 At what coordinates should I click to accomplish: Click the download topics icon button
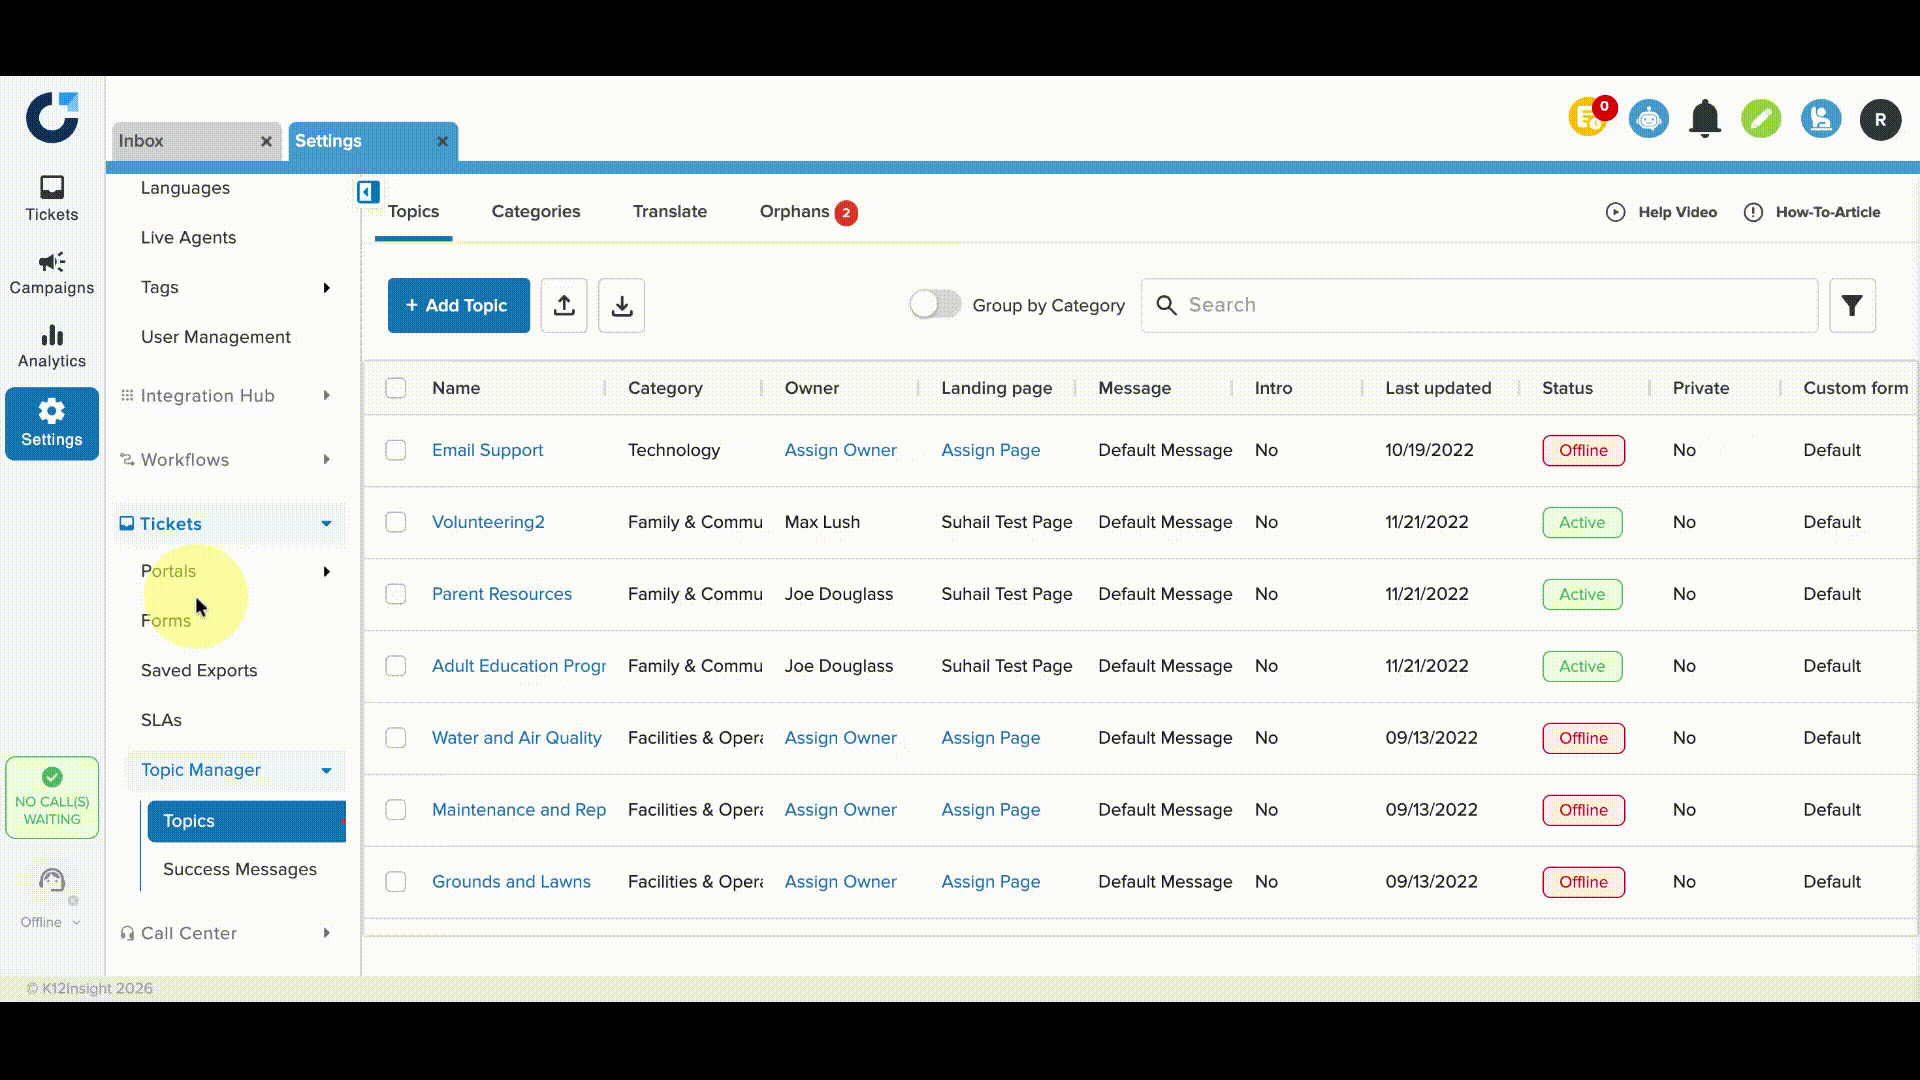tap(621, 305)
